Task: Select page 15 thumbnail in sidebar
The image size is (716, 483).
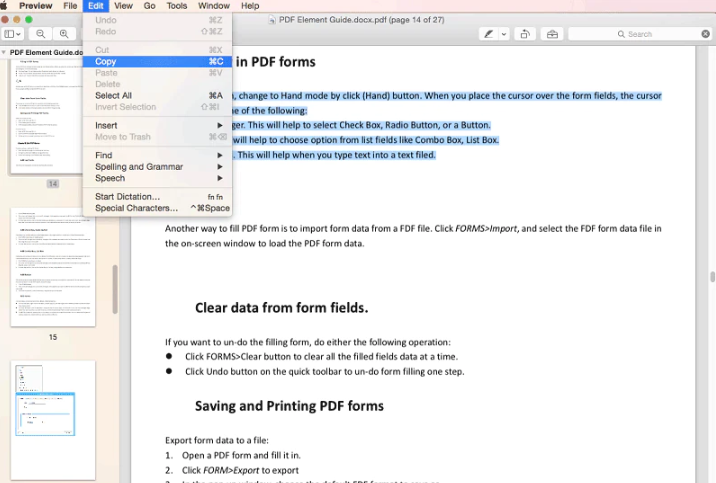Action: pos(53,267)
